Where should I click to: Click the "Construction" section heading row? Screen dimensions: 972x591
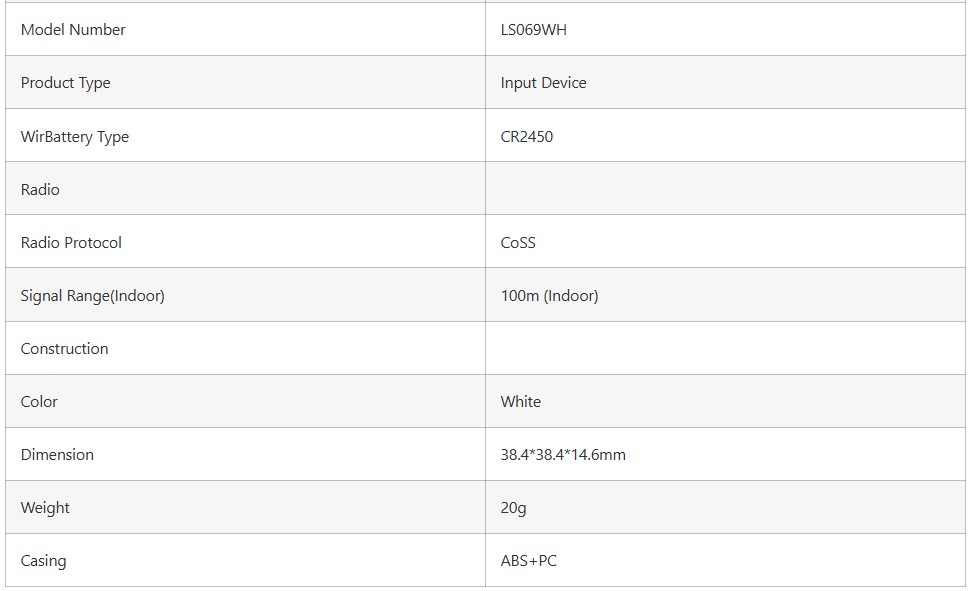(x=64, y=349)
